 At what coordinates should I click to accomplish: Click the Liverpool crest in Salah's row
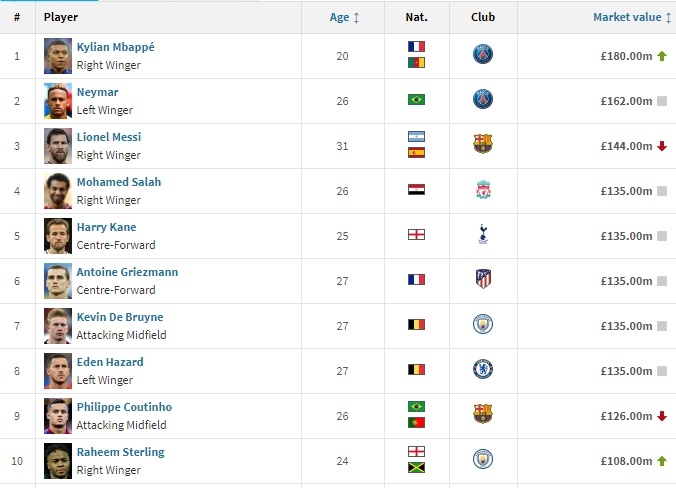click(x=483, y=190)
